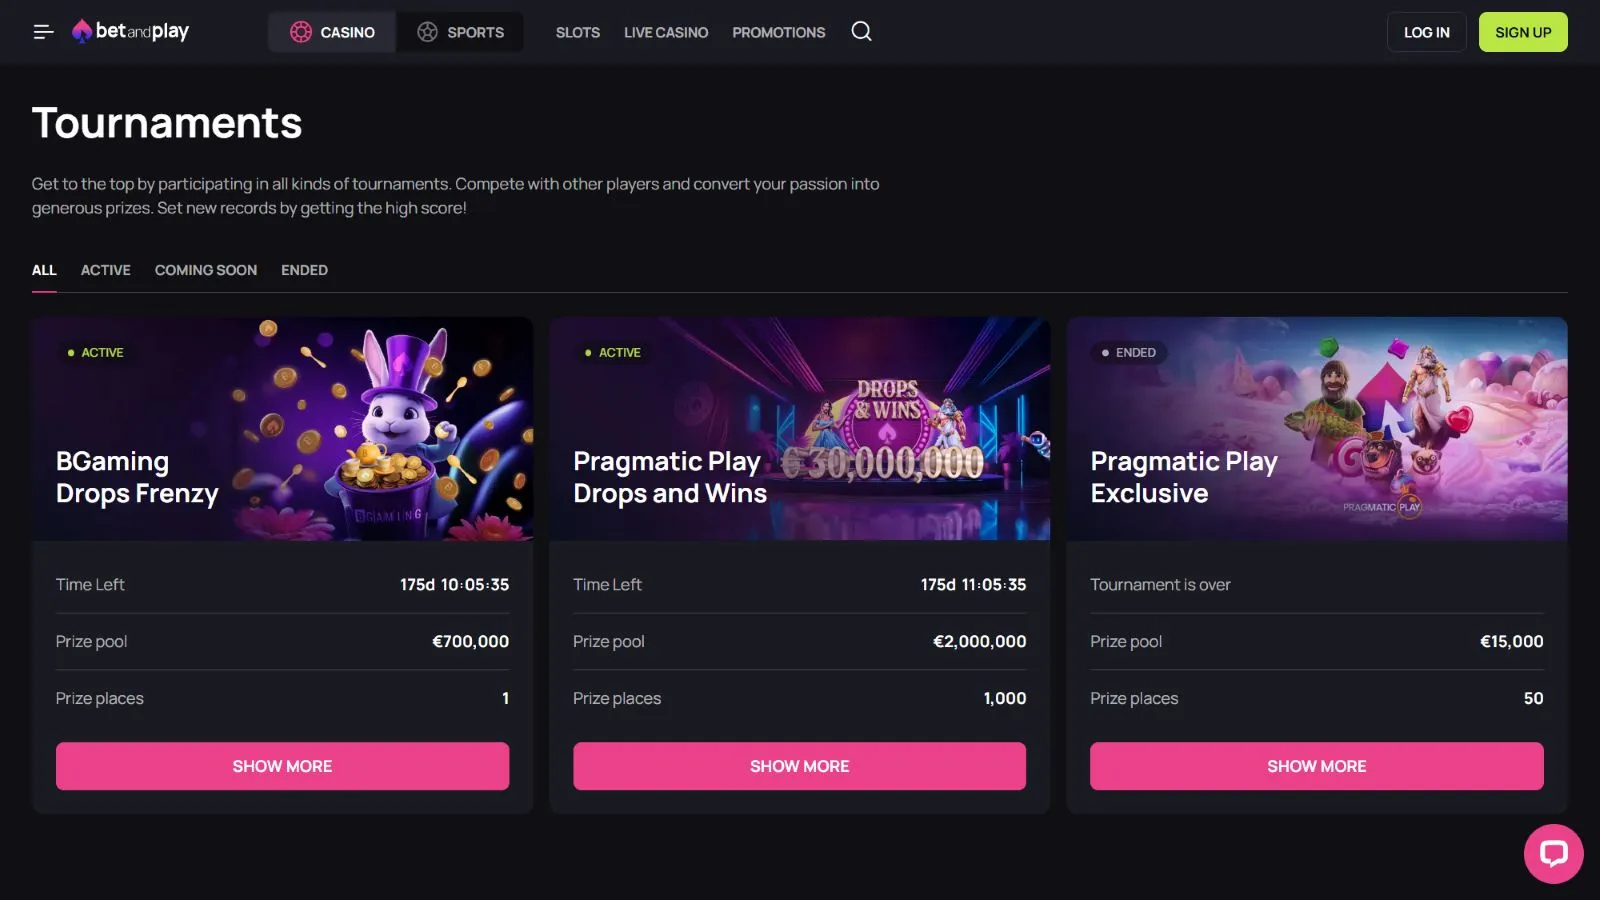
Task: Open the live chat support bubble
Action: pyautogui.click(x=1553, y=853)
